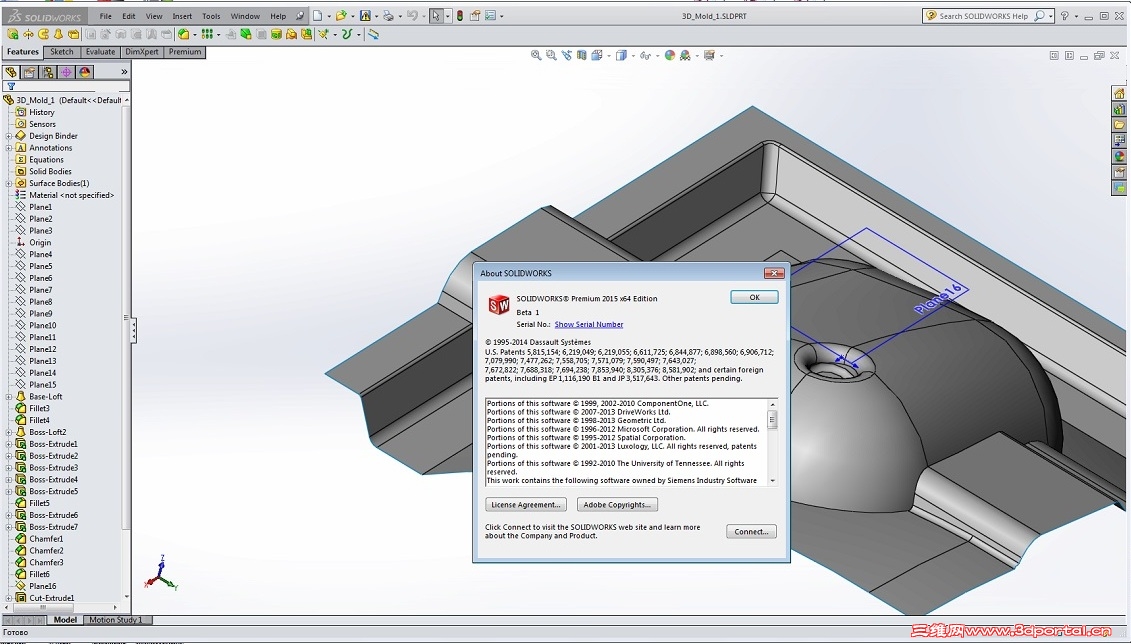
Task: Click the Plane16 label in viewport
Action: tap(938, 299)
